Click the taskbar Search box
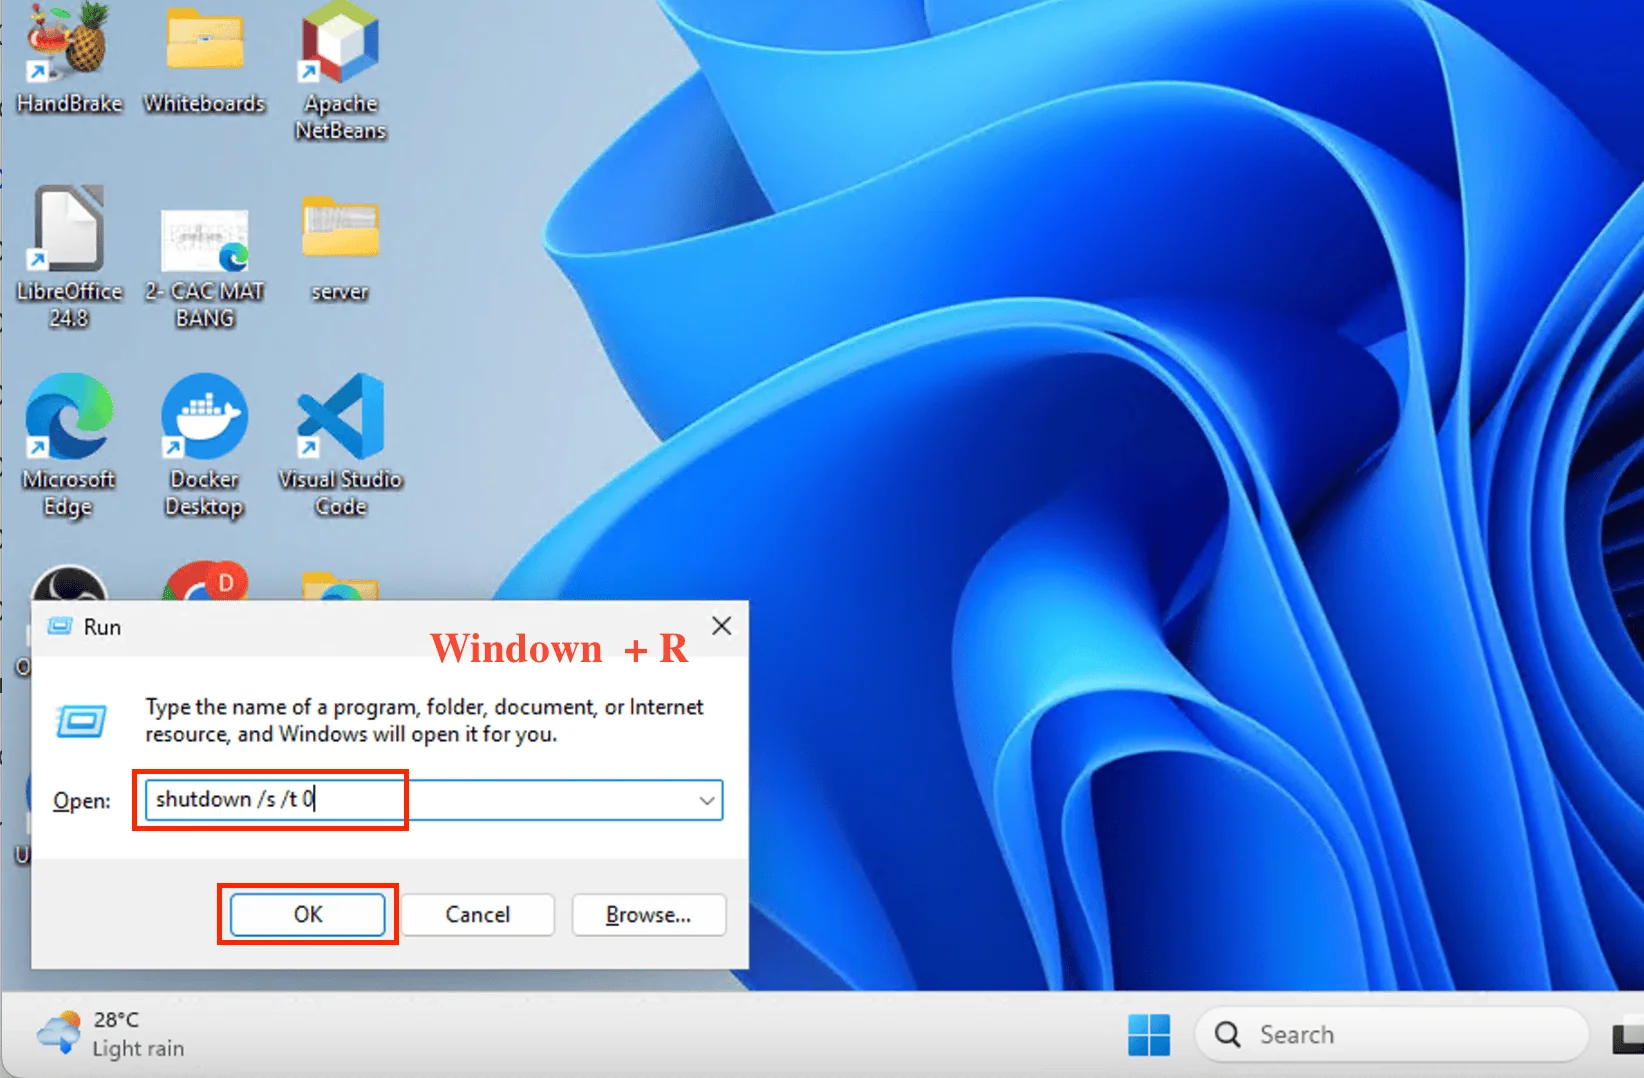 pyautogui.click(x=1390, y=1035)
